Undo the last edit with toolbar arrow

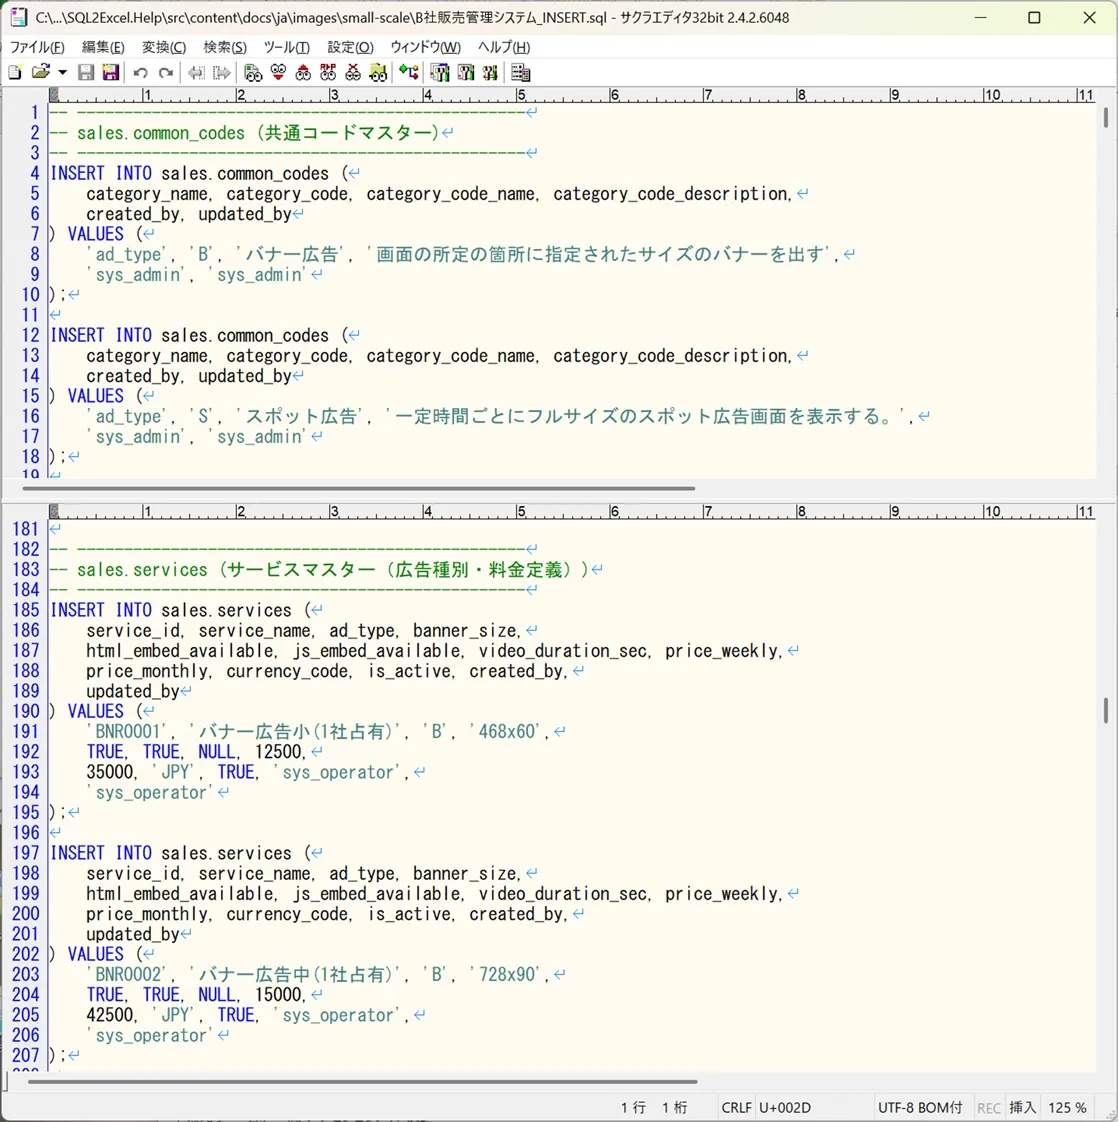coord(141,72)
